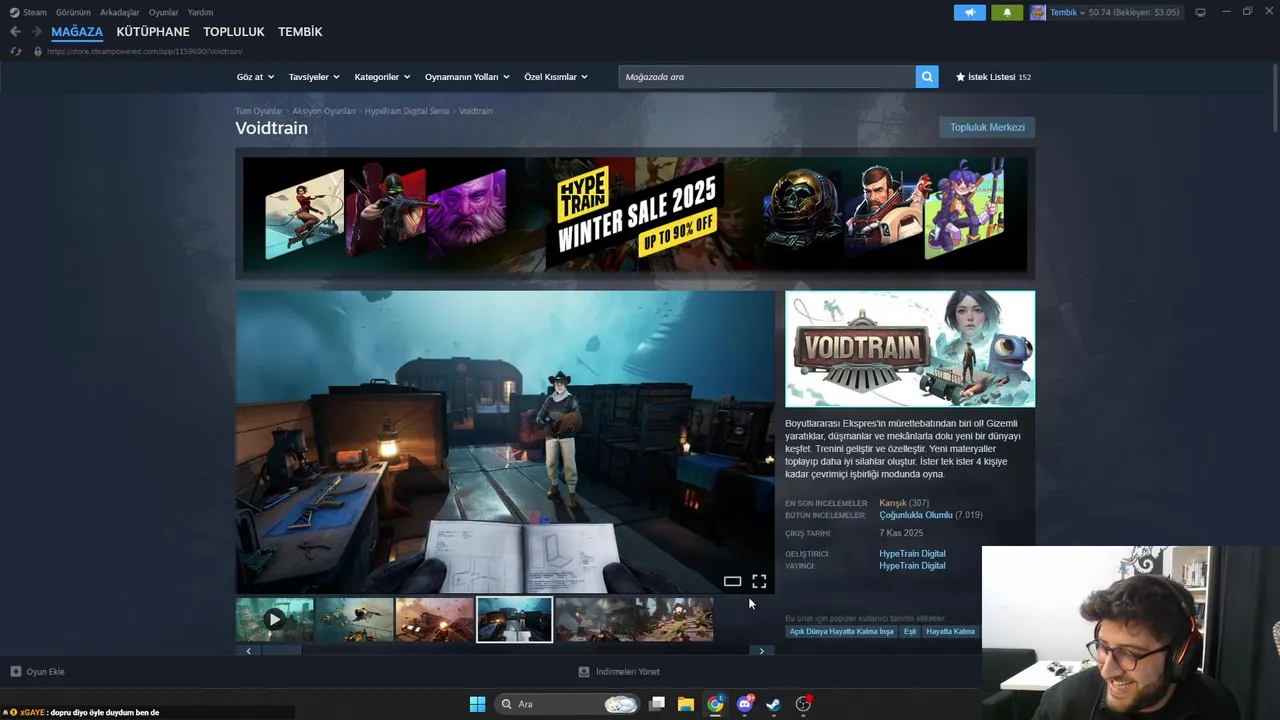The height and width of the screenshot is (720, 1280).
Task: Click the store URL address bar
Action: [x=145, y=51]
